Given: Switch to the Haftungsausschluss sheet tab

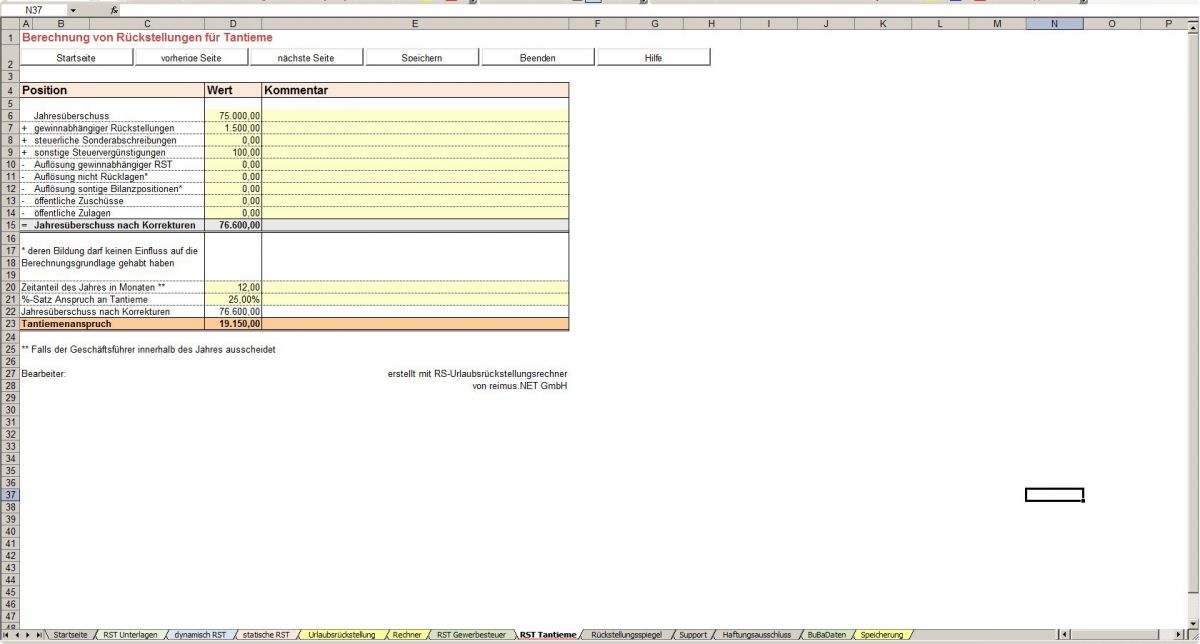Looking at the screenshot, I should tap(756, 635).
